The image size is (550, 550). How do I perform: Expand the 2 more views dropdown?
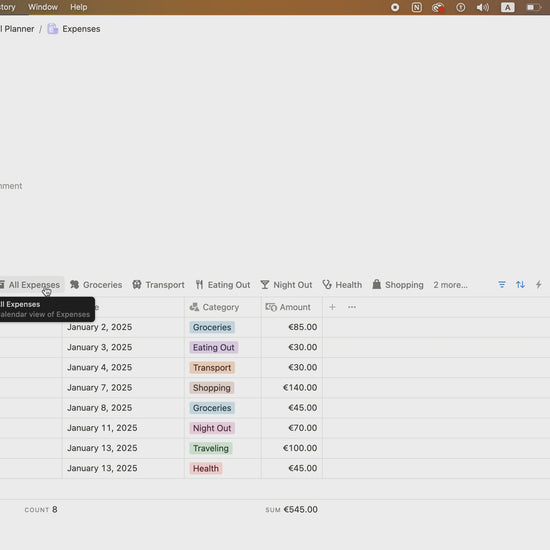point(450,285)
